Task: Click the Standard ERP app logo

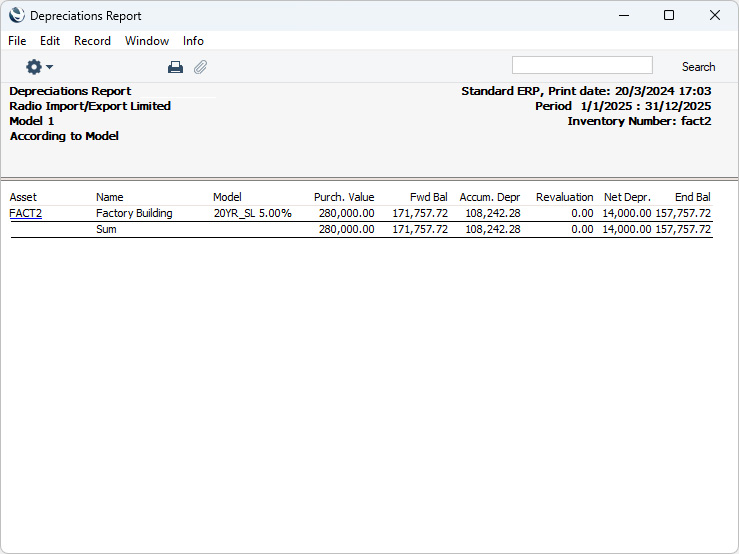Action: point(16,15)
